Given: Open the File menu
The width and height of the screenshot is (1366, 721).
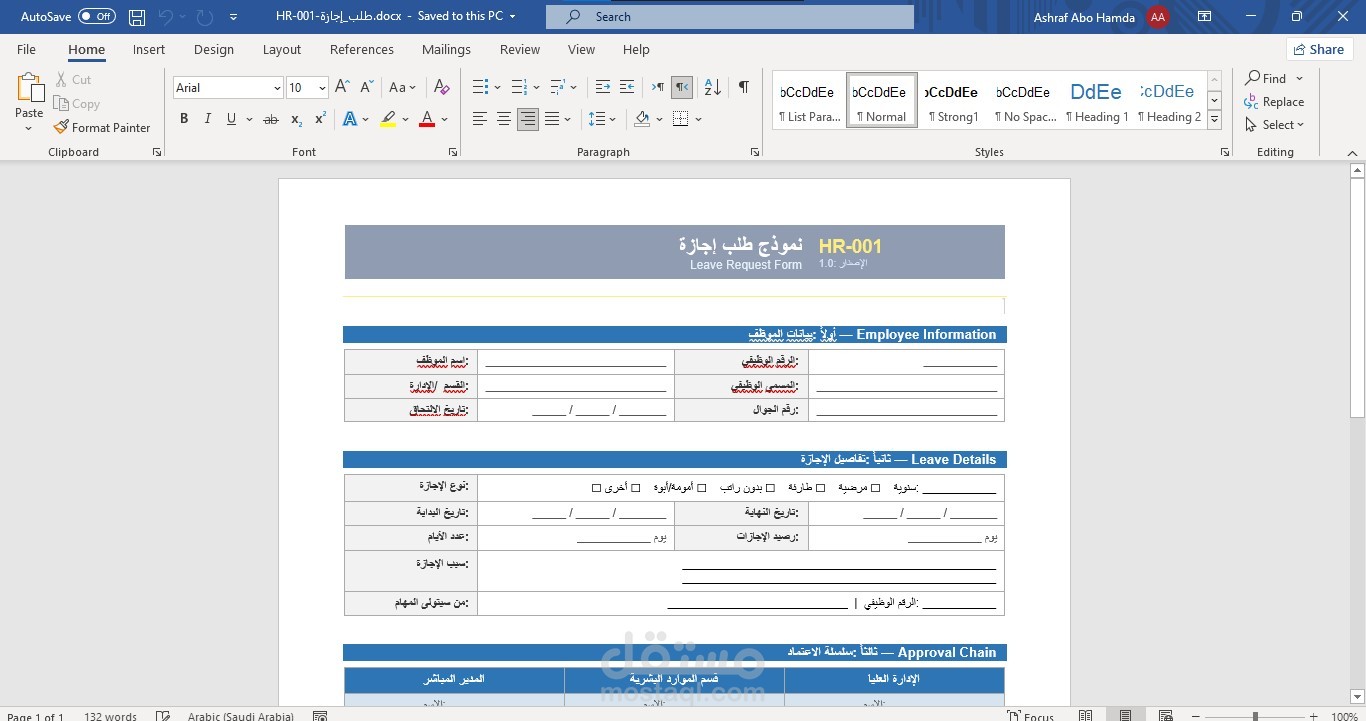Looking at the screenshot, I should click(x=26, y=49).
